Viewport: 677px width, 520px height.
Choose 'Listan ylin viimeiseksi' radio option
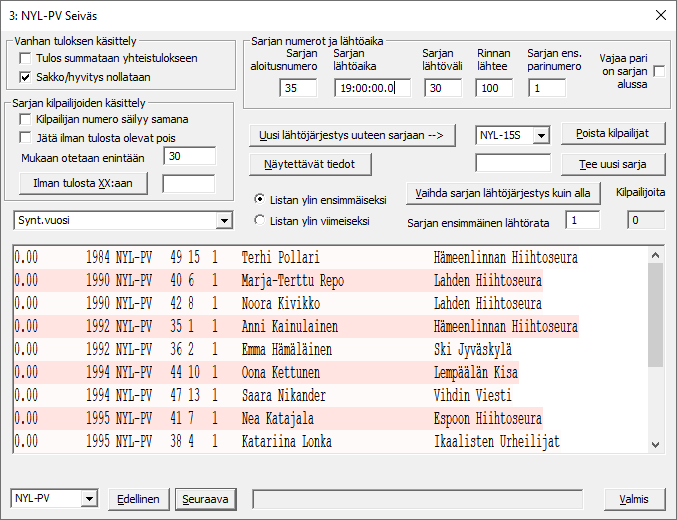click(x=260, y=220)
